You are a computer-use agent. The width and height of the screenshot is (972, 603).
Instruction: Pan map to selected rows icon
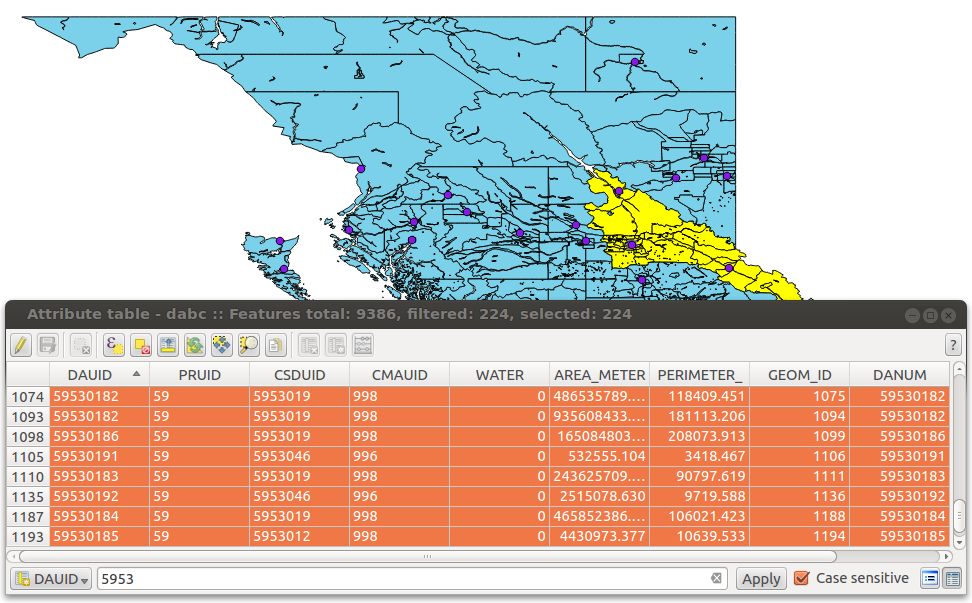[x=222, y=345]
